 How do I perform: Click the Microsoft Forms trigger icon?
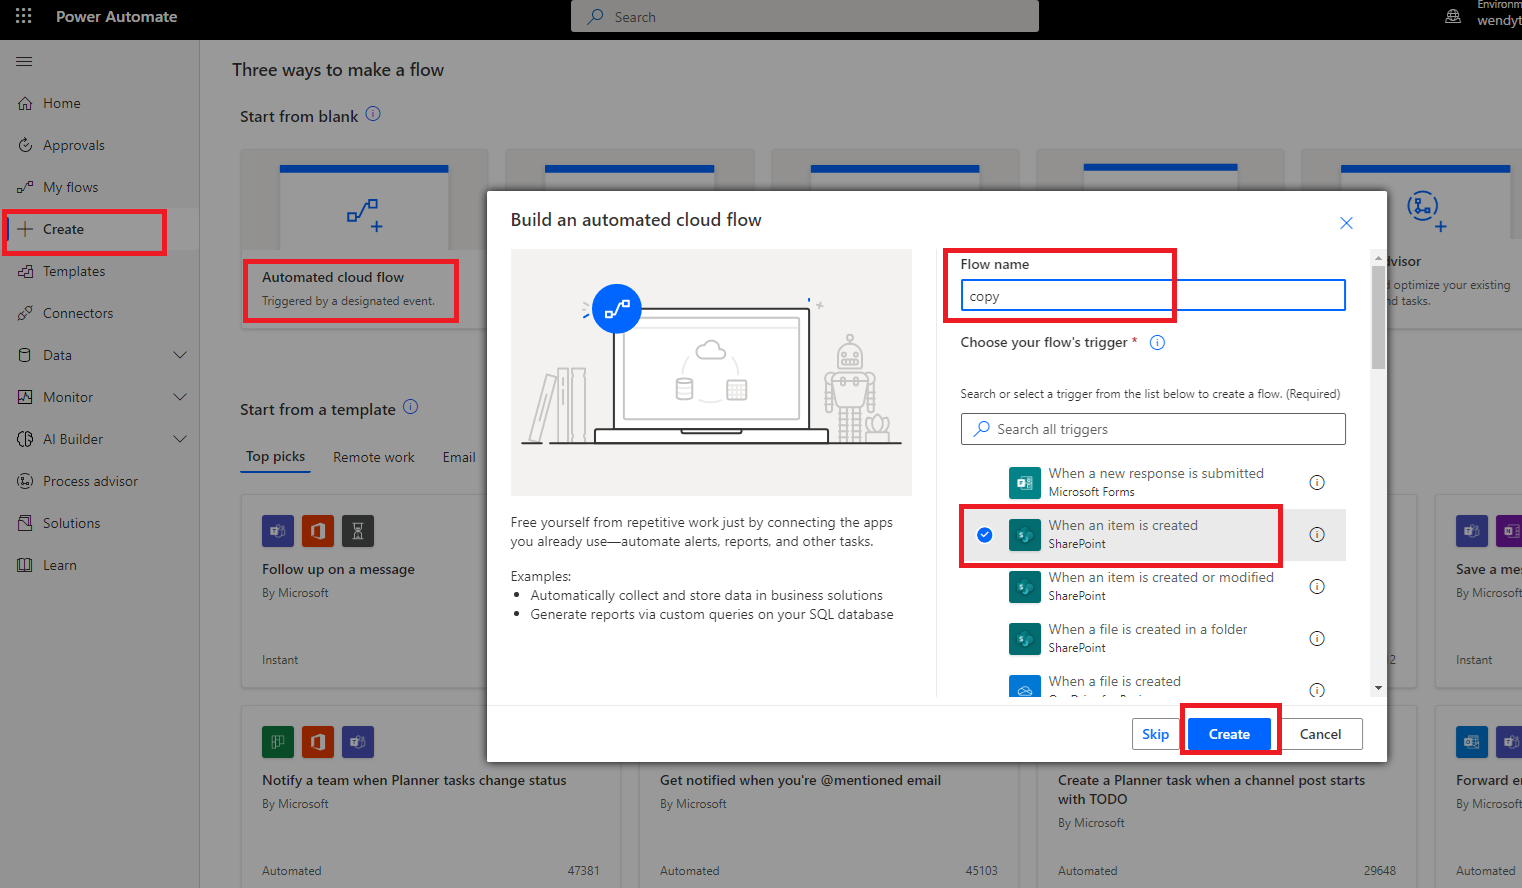(1025, 483)
